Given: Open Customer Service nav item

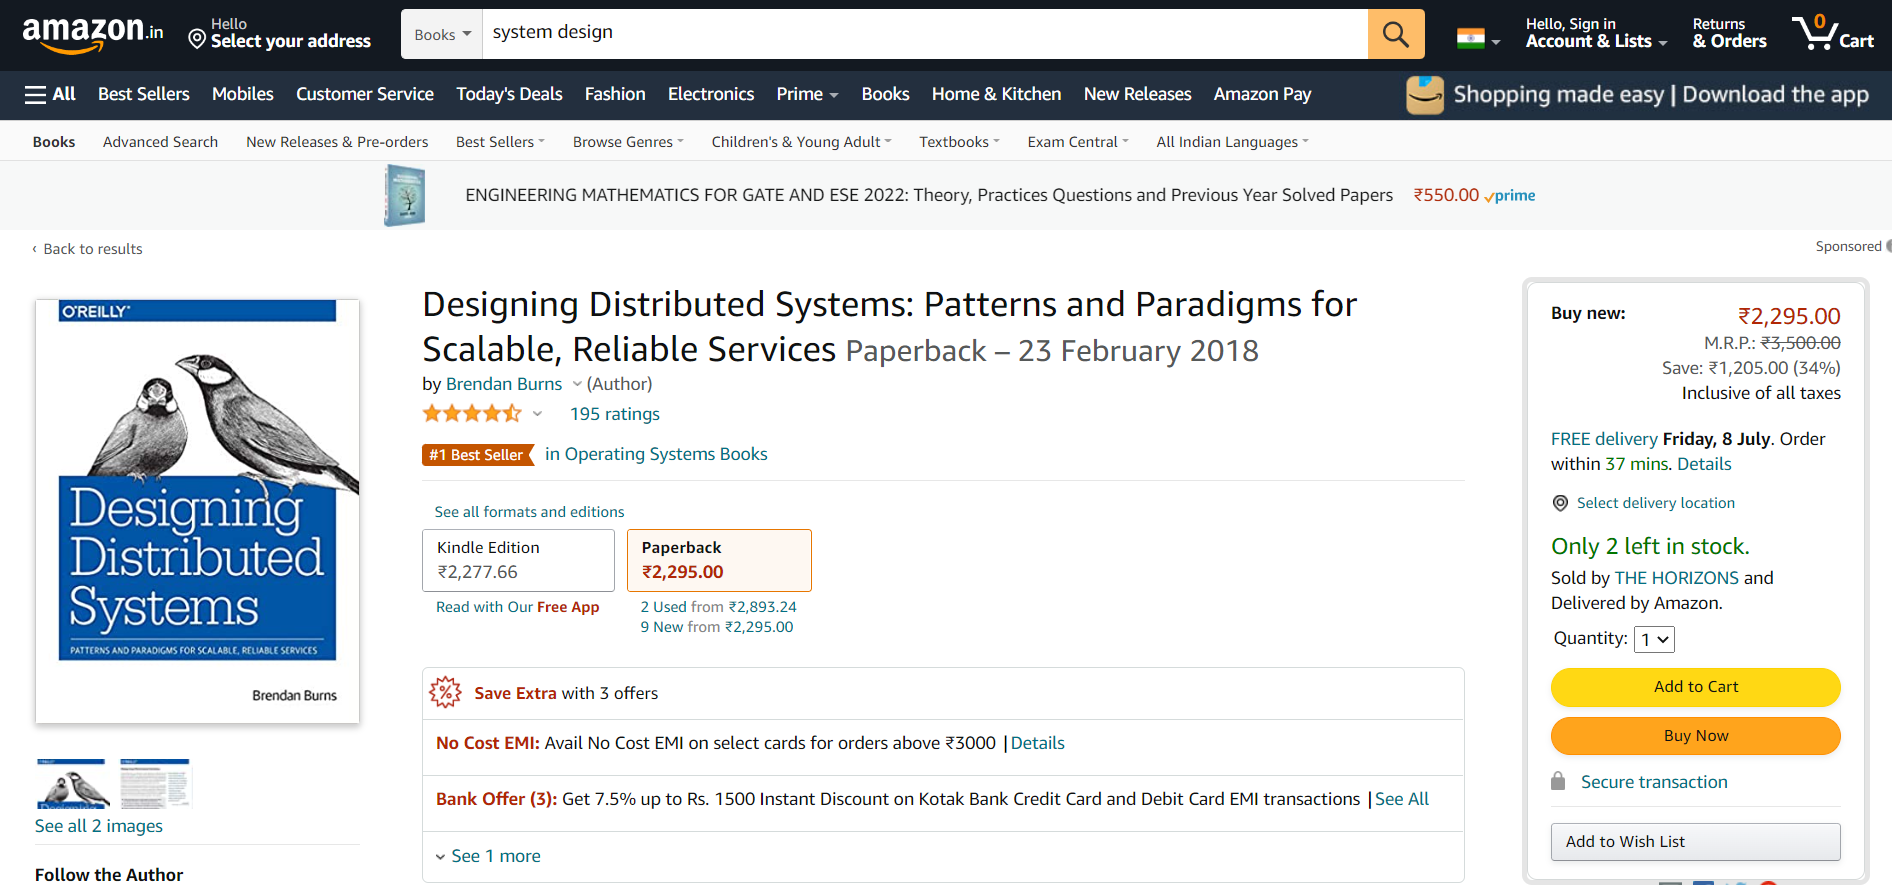Looking at the screenshot, I should 365,94.
